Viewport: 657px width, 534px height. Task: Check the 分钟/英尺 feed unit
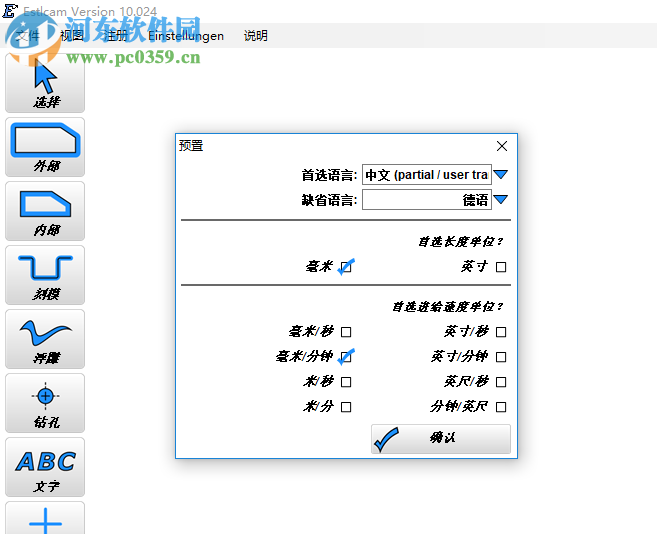pos(501,407)
